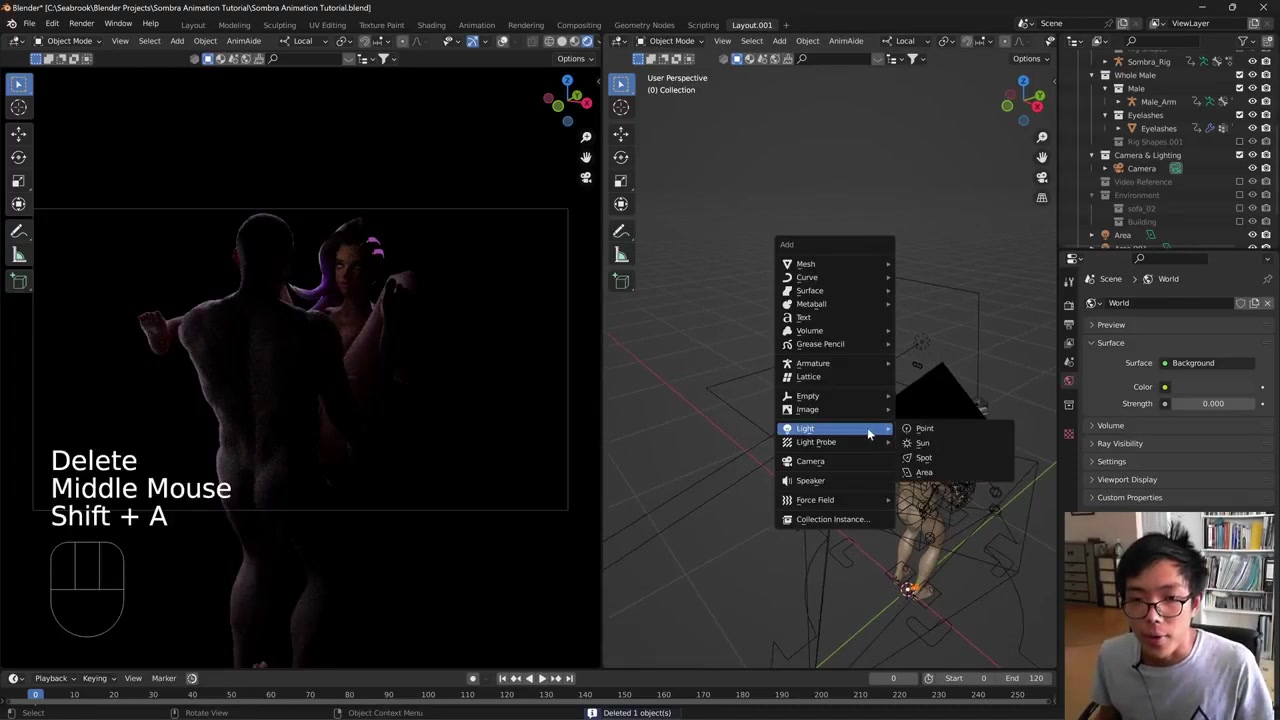This screenshot has height=720, width=1280.
Task: Select the Measure tool in right viewport
Action: 621,255
